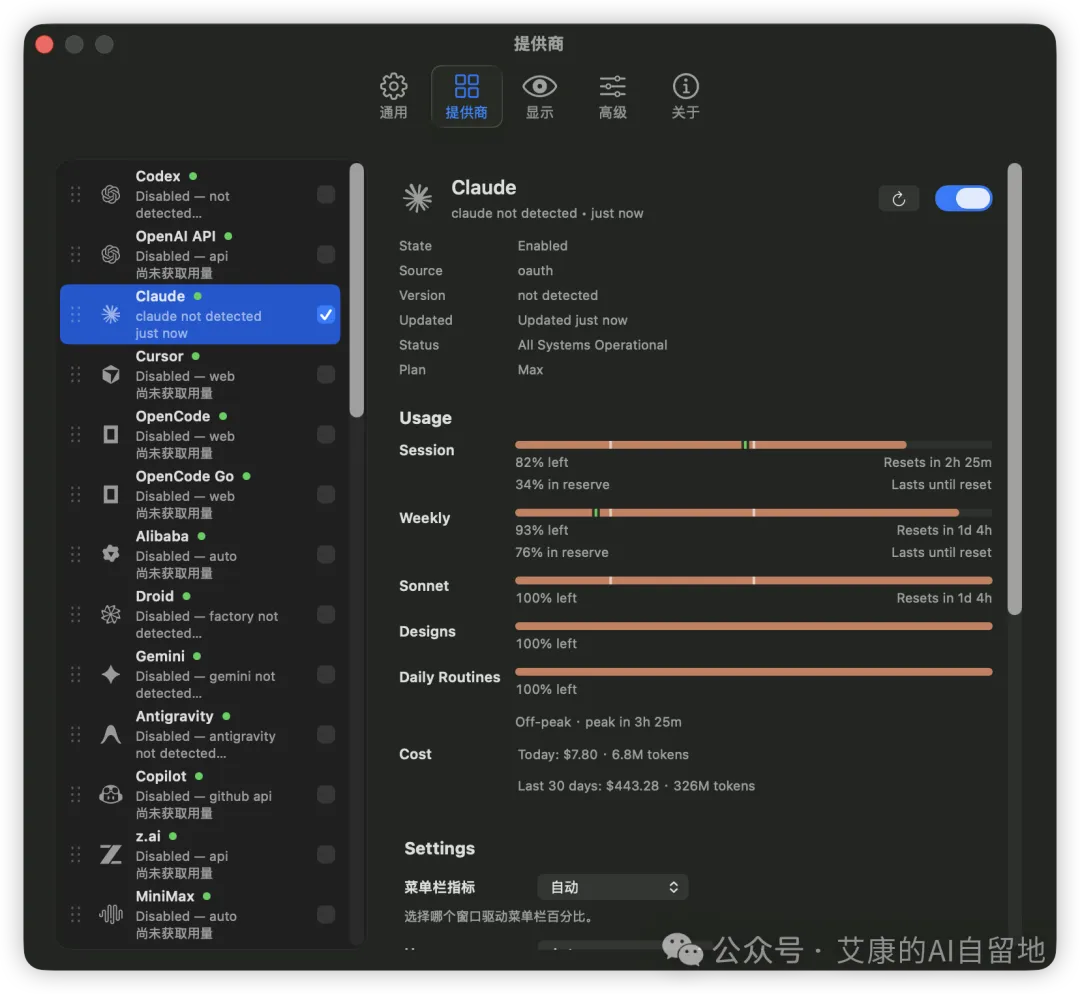
Task: Click the OpenCode Go square icon
Action: coord(111,495)
